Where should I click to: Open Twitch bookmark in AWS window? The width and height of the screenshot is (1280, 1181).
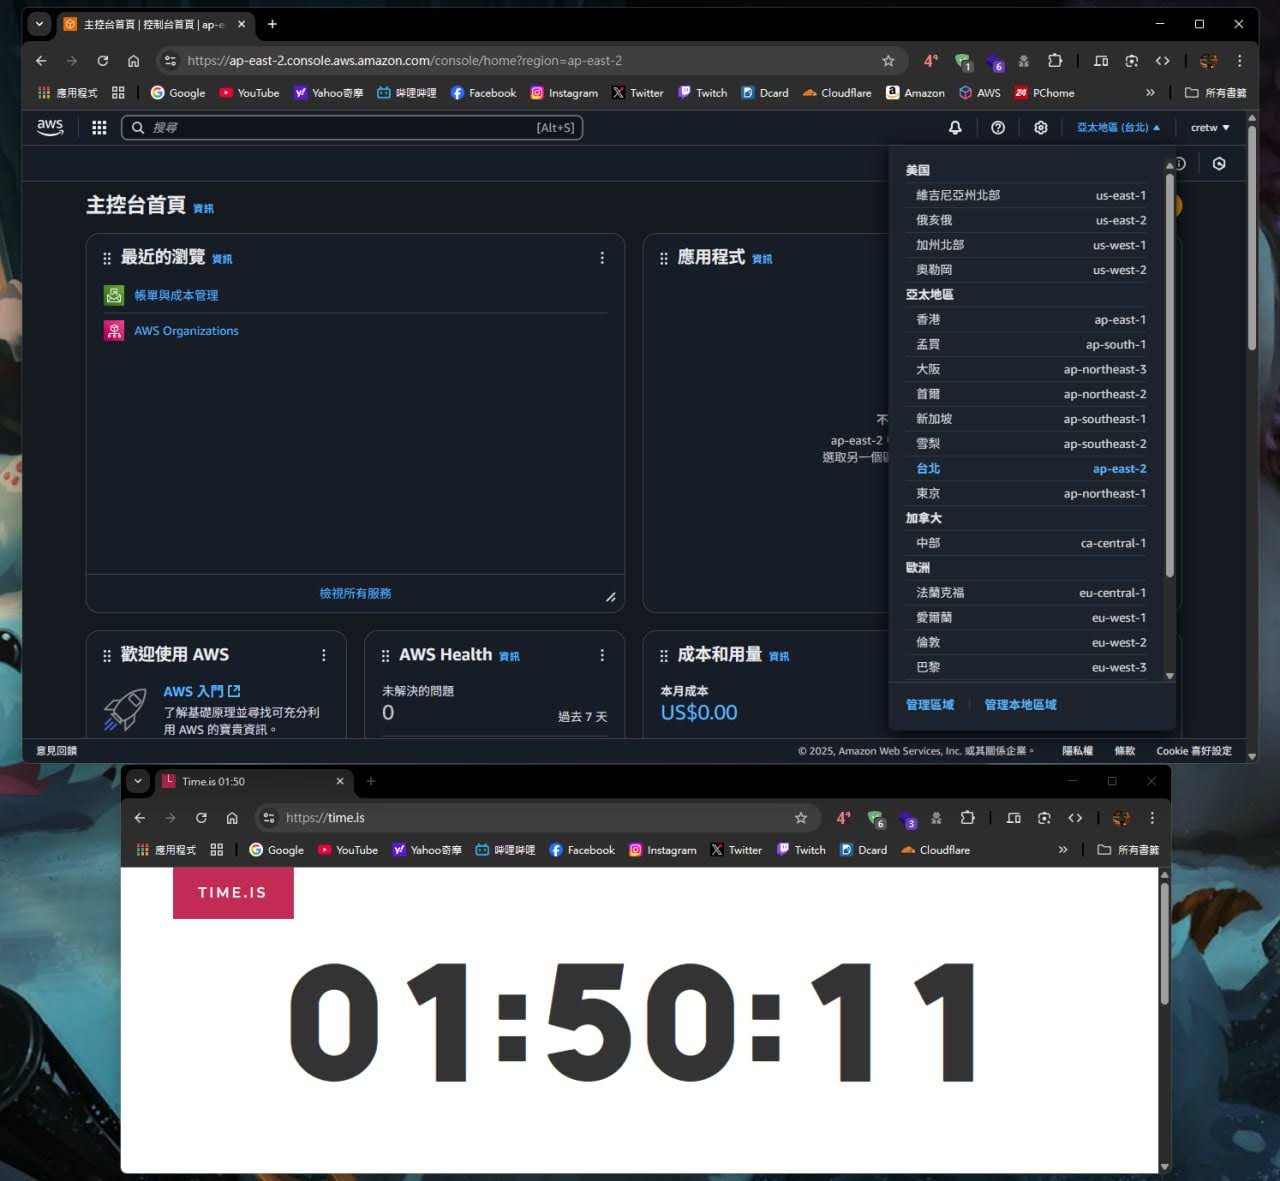pos(703,93)
